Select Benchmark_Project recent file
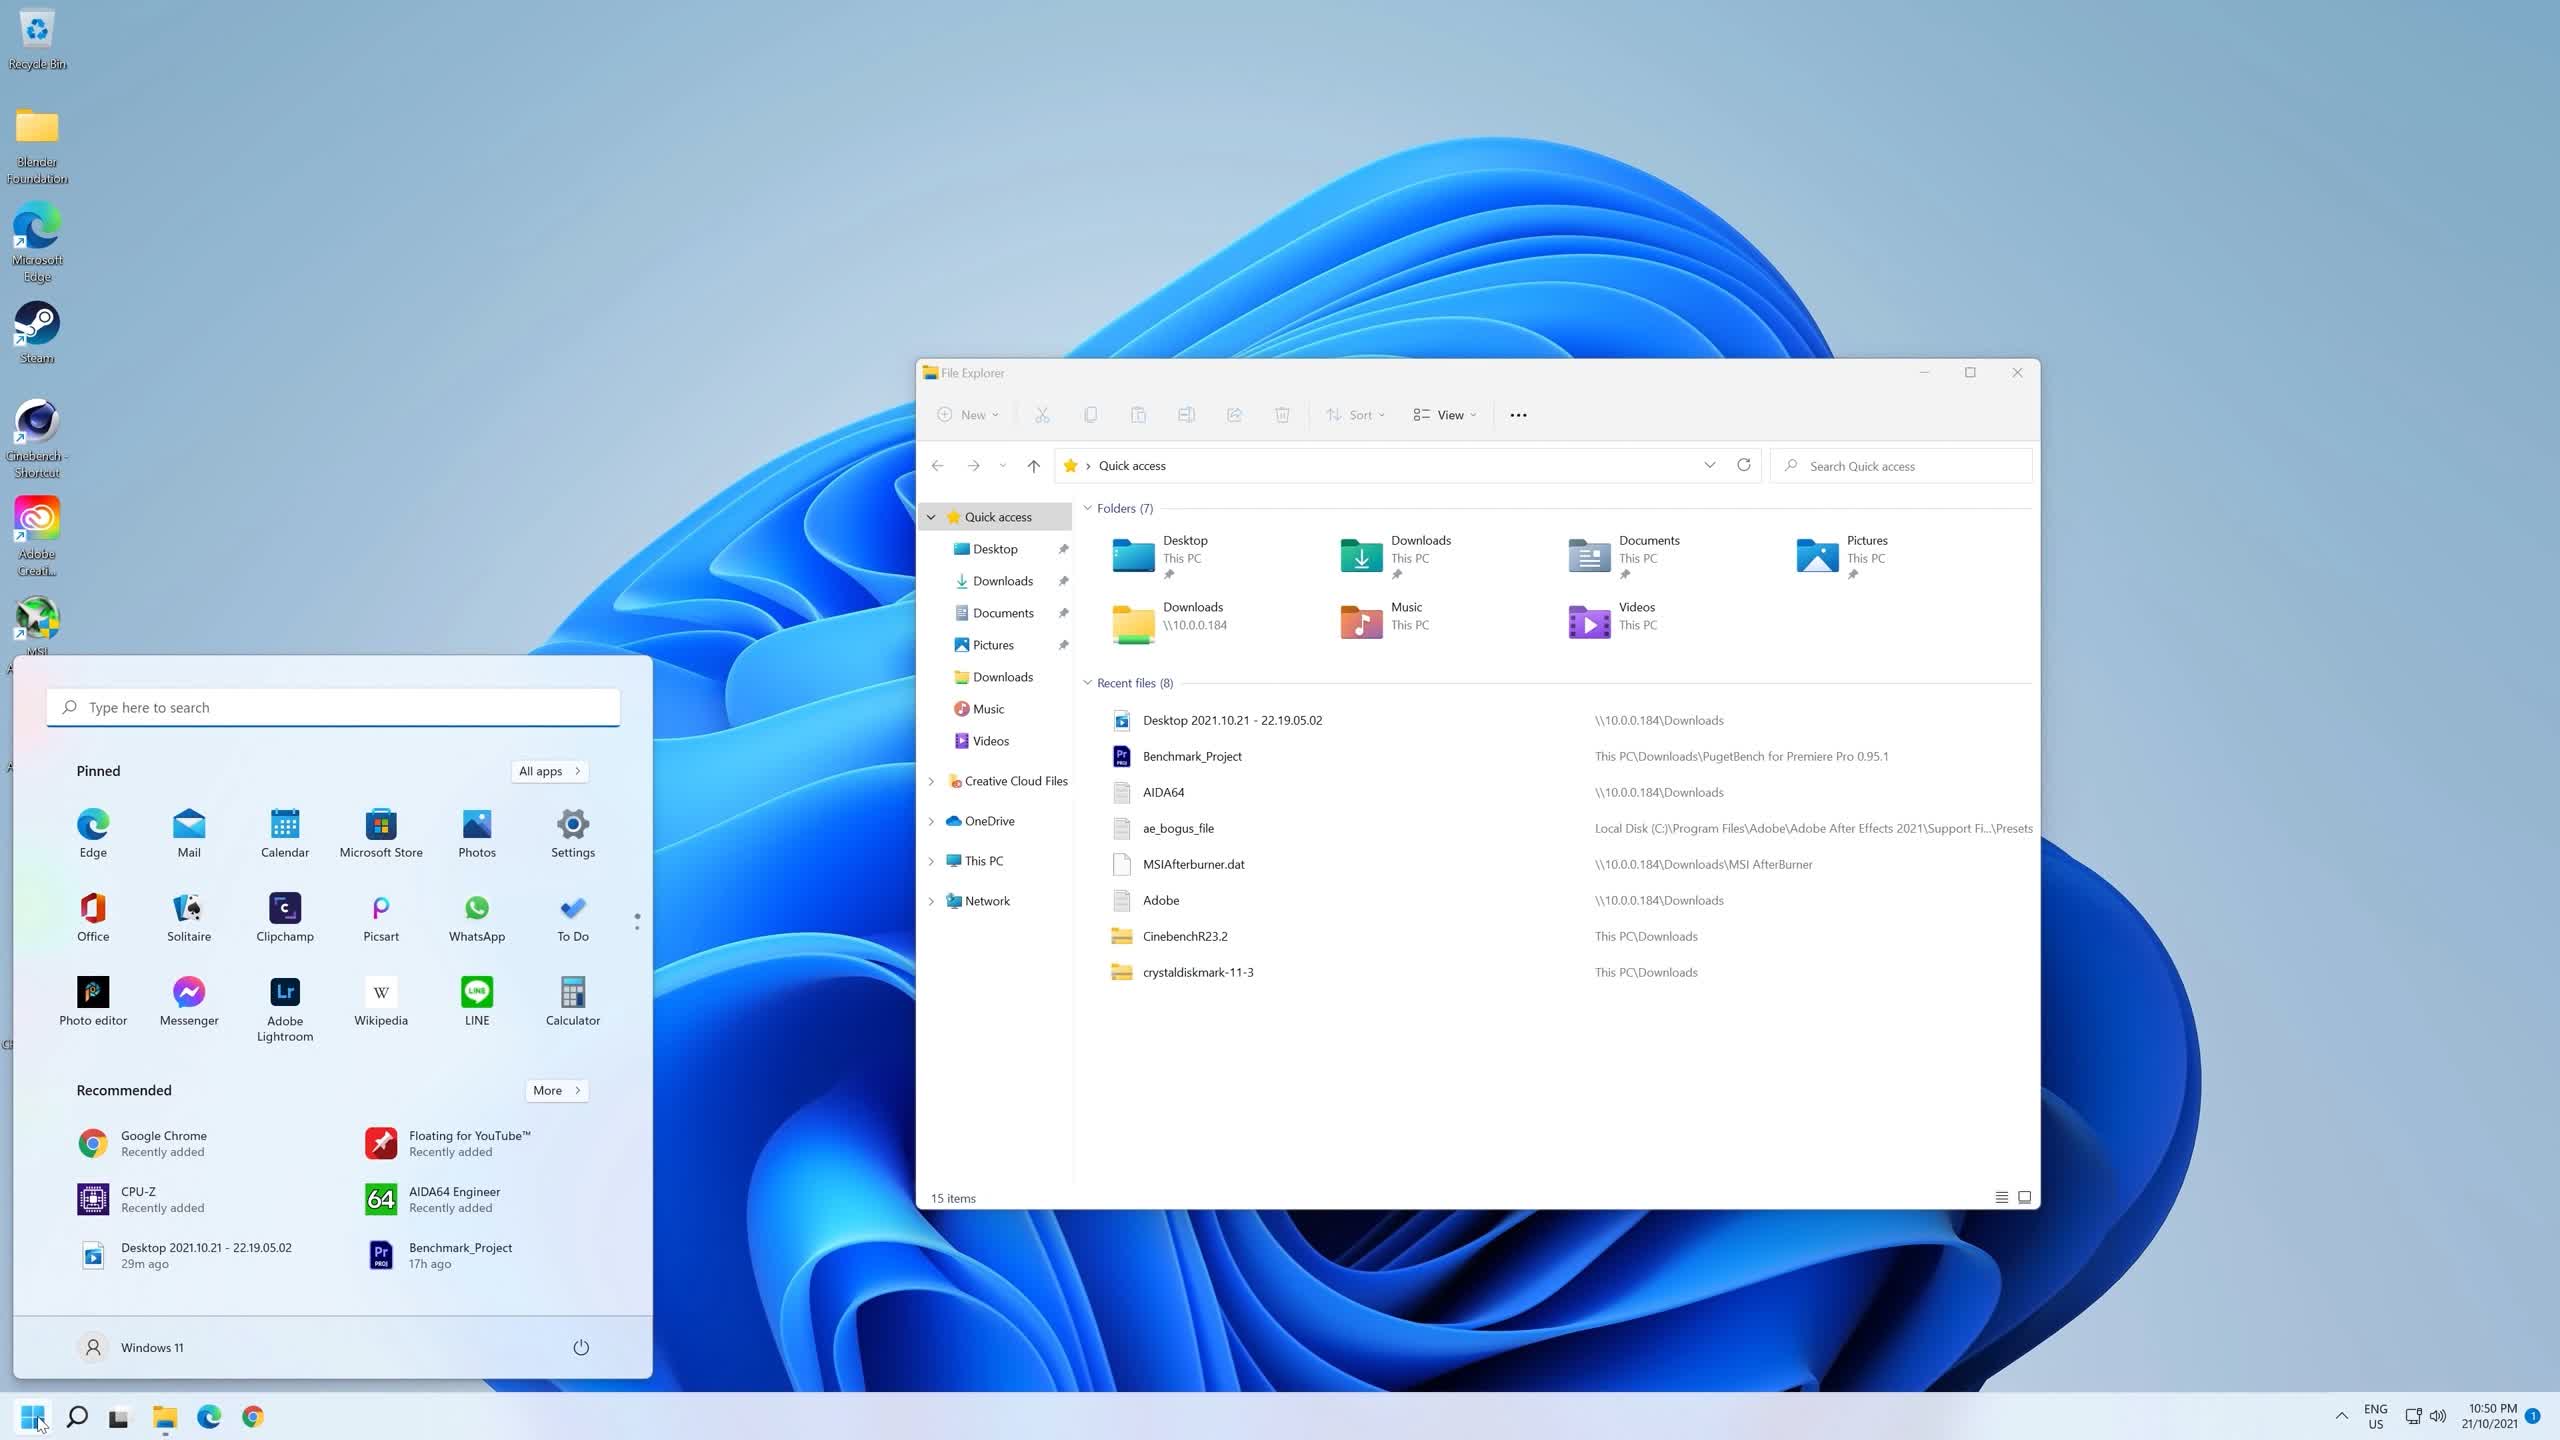This screenshot has width=2560, height=1440. tap(1192, 754)
